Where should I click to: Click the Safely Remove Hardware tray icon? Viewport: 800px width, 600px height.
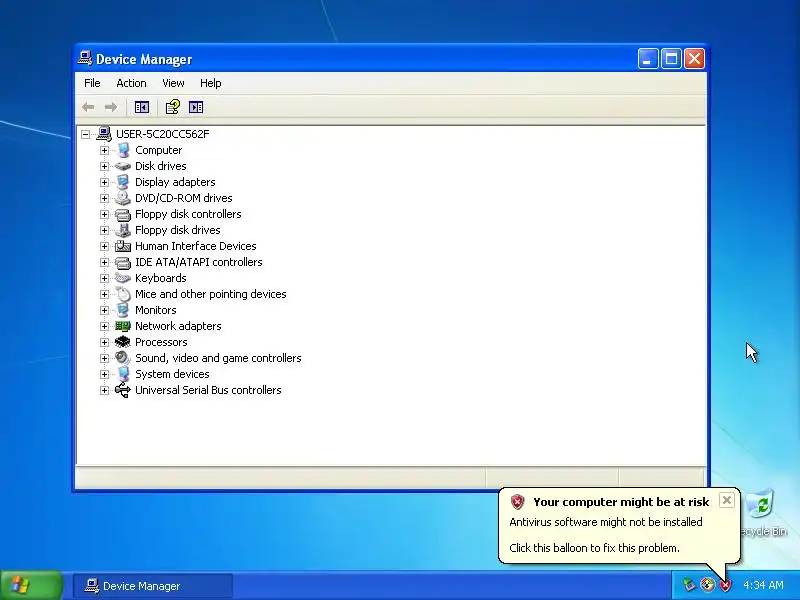(x=689, y=585)
